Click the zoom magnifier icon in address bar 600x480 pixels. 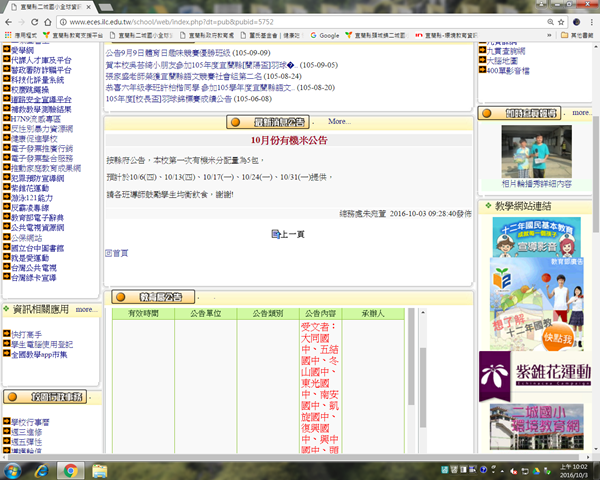[x=551, y=22]
